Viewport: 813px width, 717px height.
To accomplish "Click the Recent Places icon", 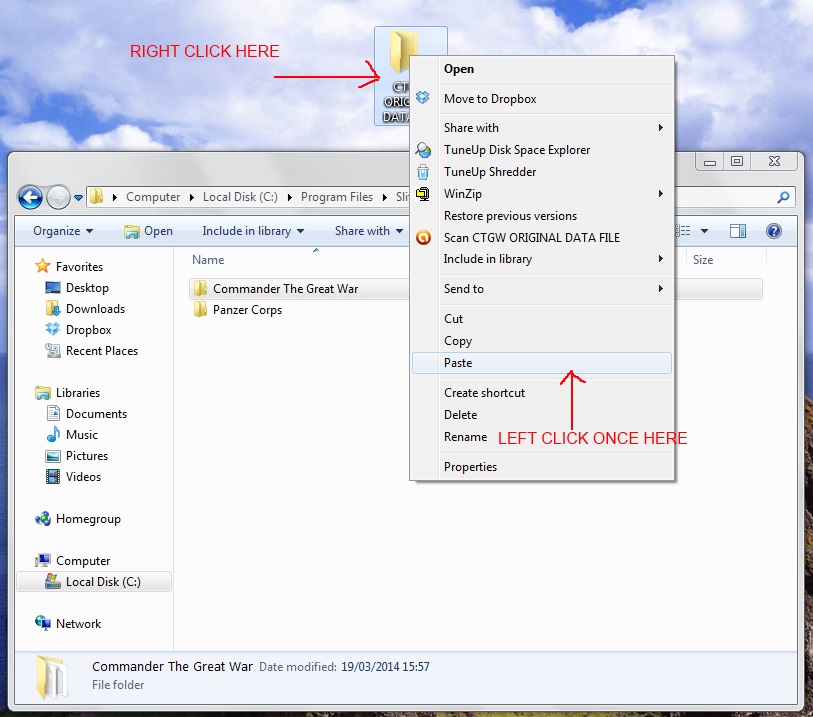I will click(x=53, y=350).
